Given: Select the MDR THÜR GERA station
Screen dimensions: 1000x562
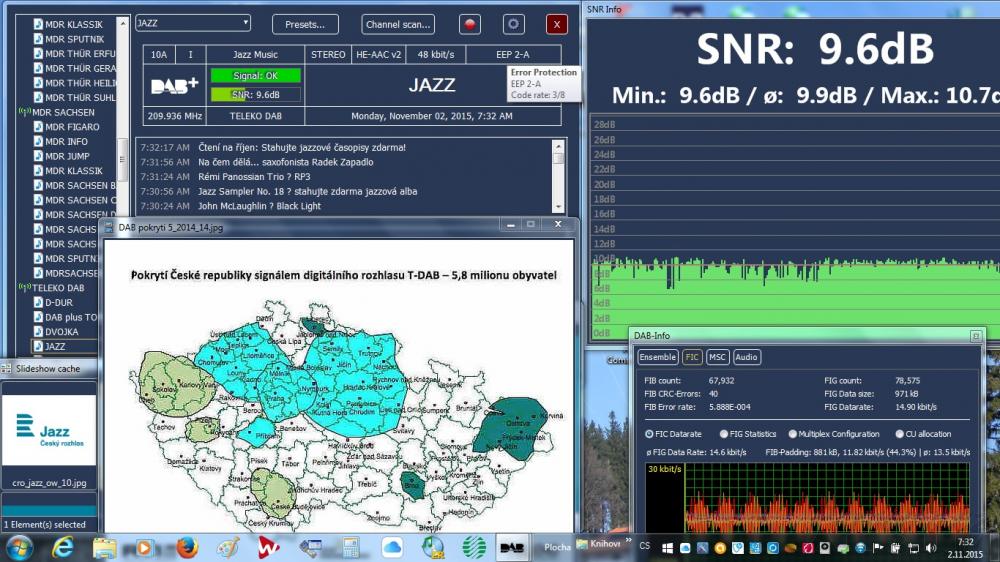Looking at the screenshot, I should (80, 68).
